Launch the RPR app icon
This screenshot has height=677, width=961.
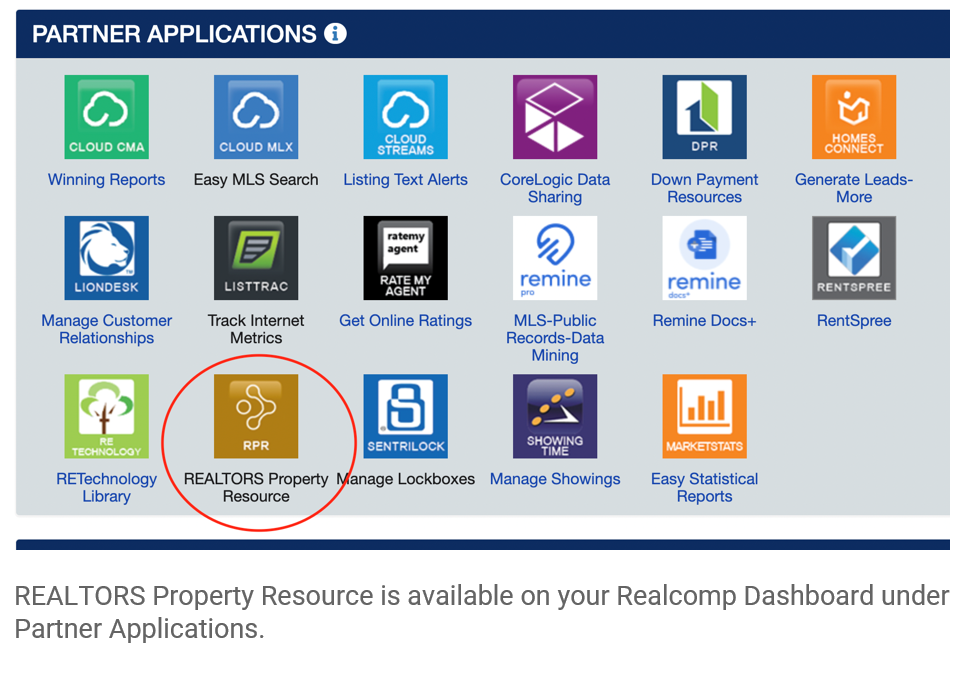[x=256, y=417]
